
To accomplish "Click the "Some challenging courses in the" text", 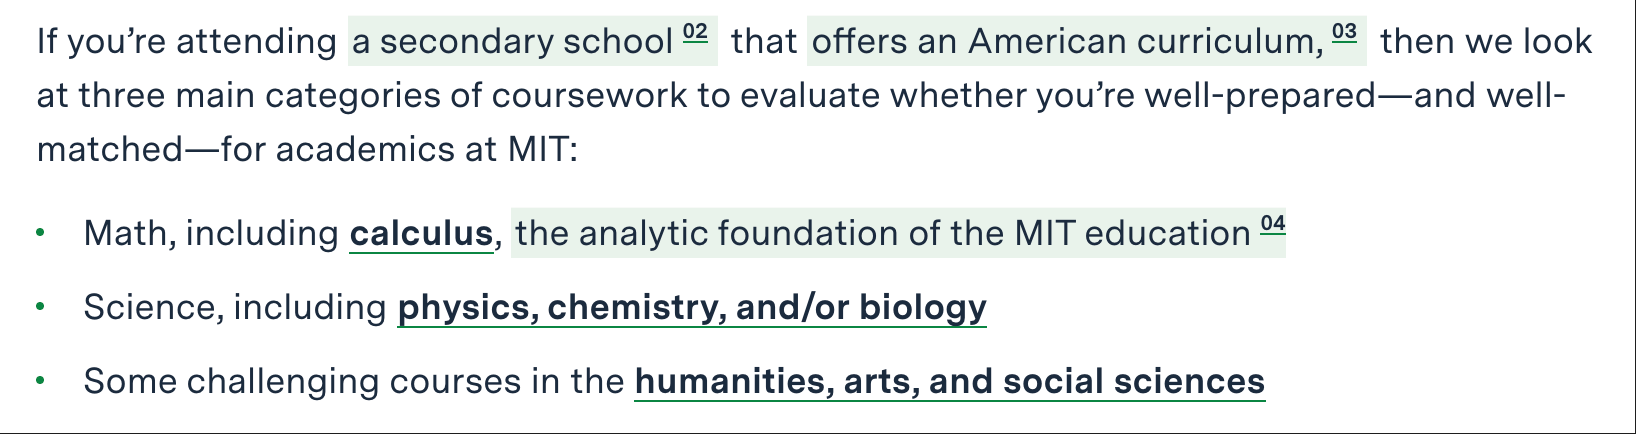I will [354, 382].
